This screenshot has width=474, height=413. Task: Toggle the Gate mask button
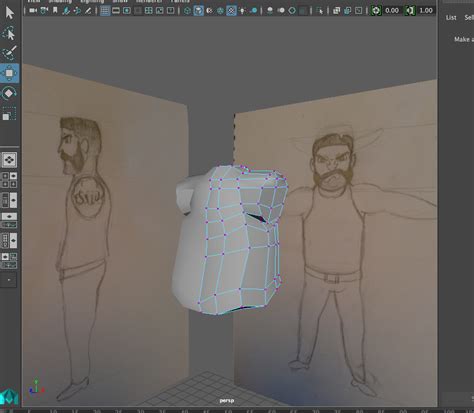click(138, 11)
